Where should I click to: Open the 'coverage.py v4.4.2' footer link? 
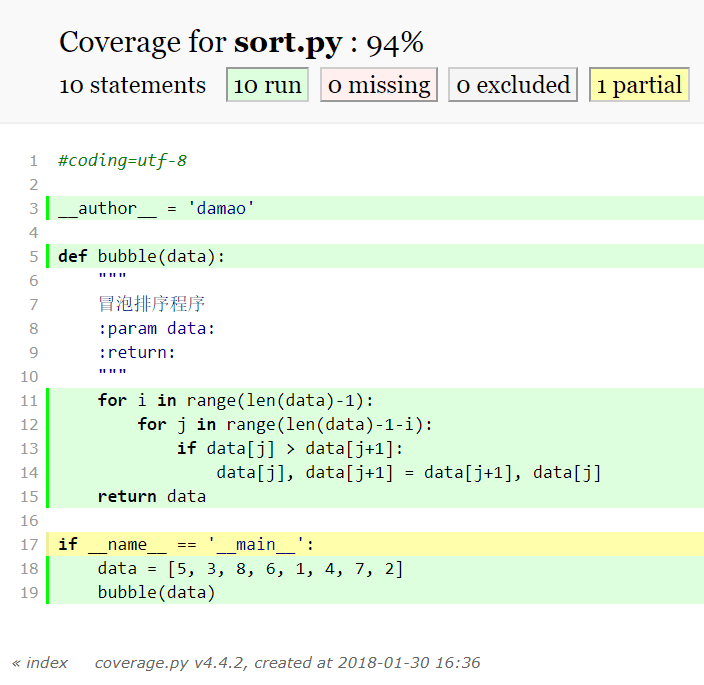tap(169, 663)
